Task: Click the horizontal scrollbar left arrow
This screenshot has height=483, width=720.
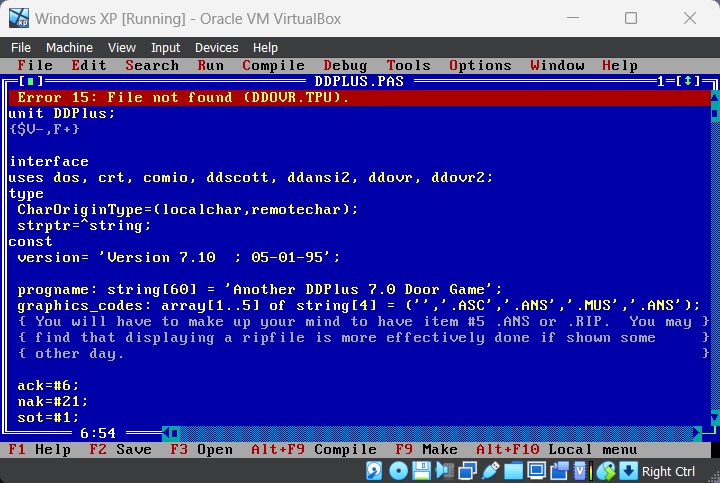Action: click(167, 432)
